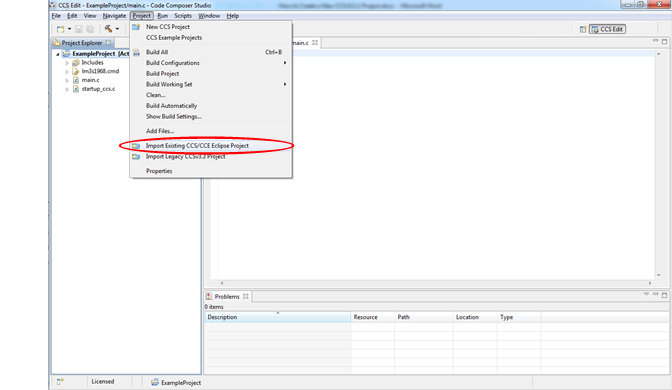Close the main.c editor tab
Viewport: 672px width, 390px height.
pyautogui.click(x=315, y=42)
